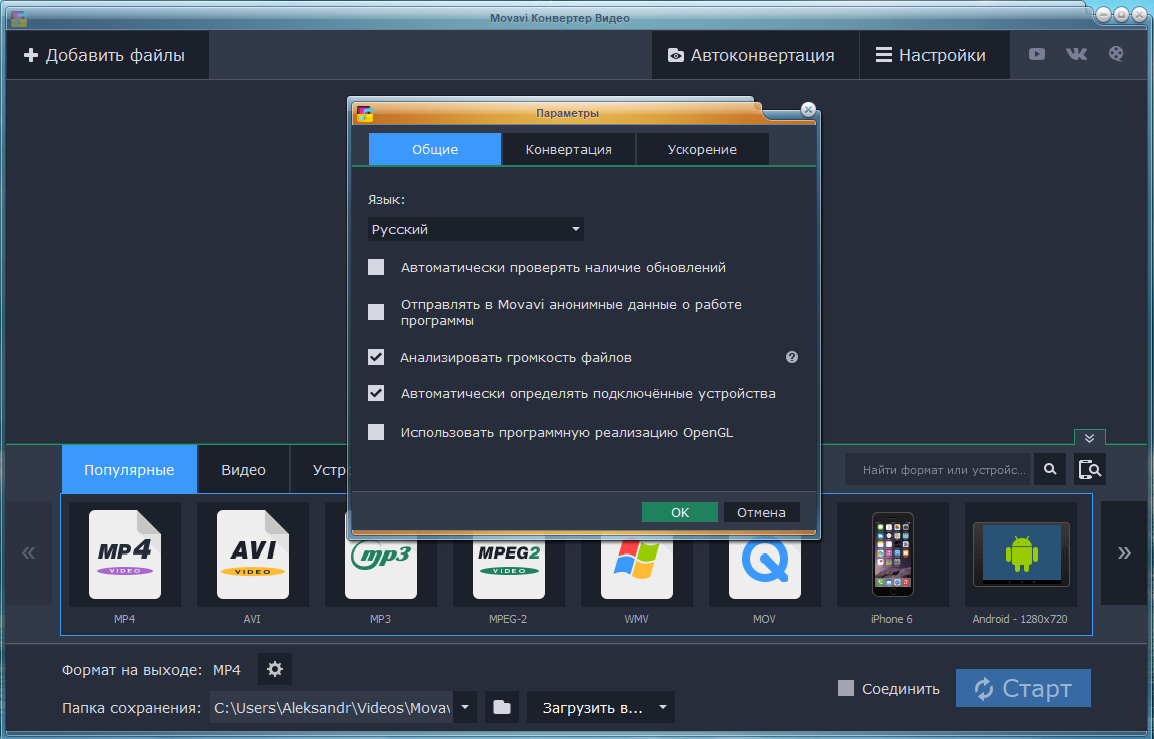Click the VK social network icon
Image resolution: width=1154 pixels, height=739 pixels.
tap(1076, 55)
